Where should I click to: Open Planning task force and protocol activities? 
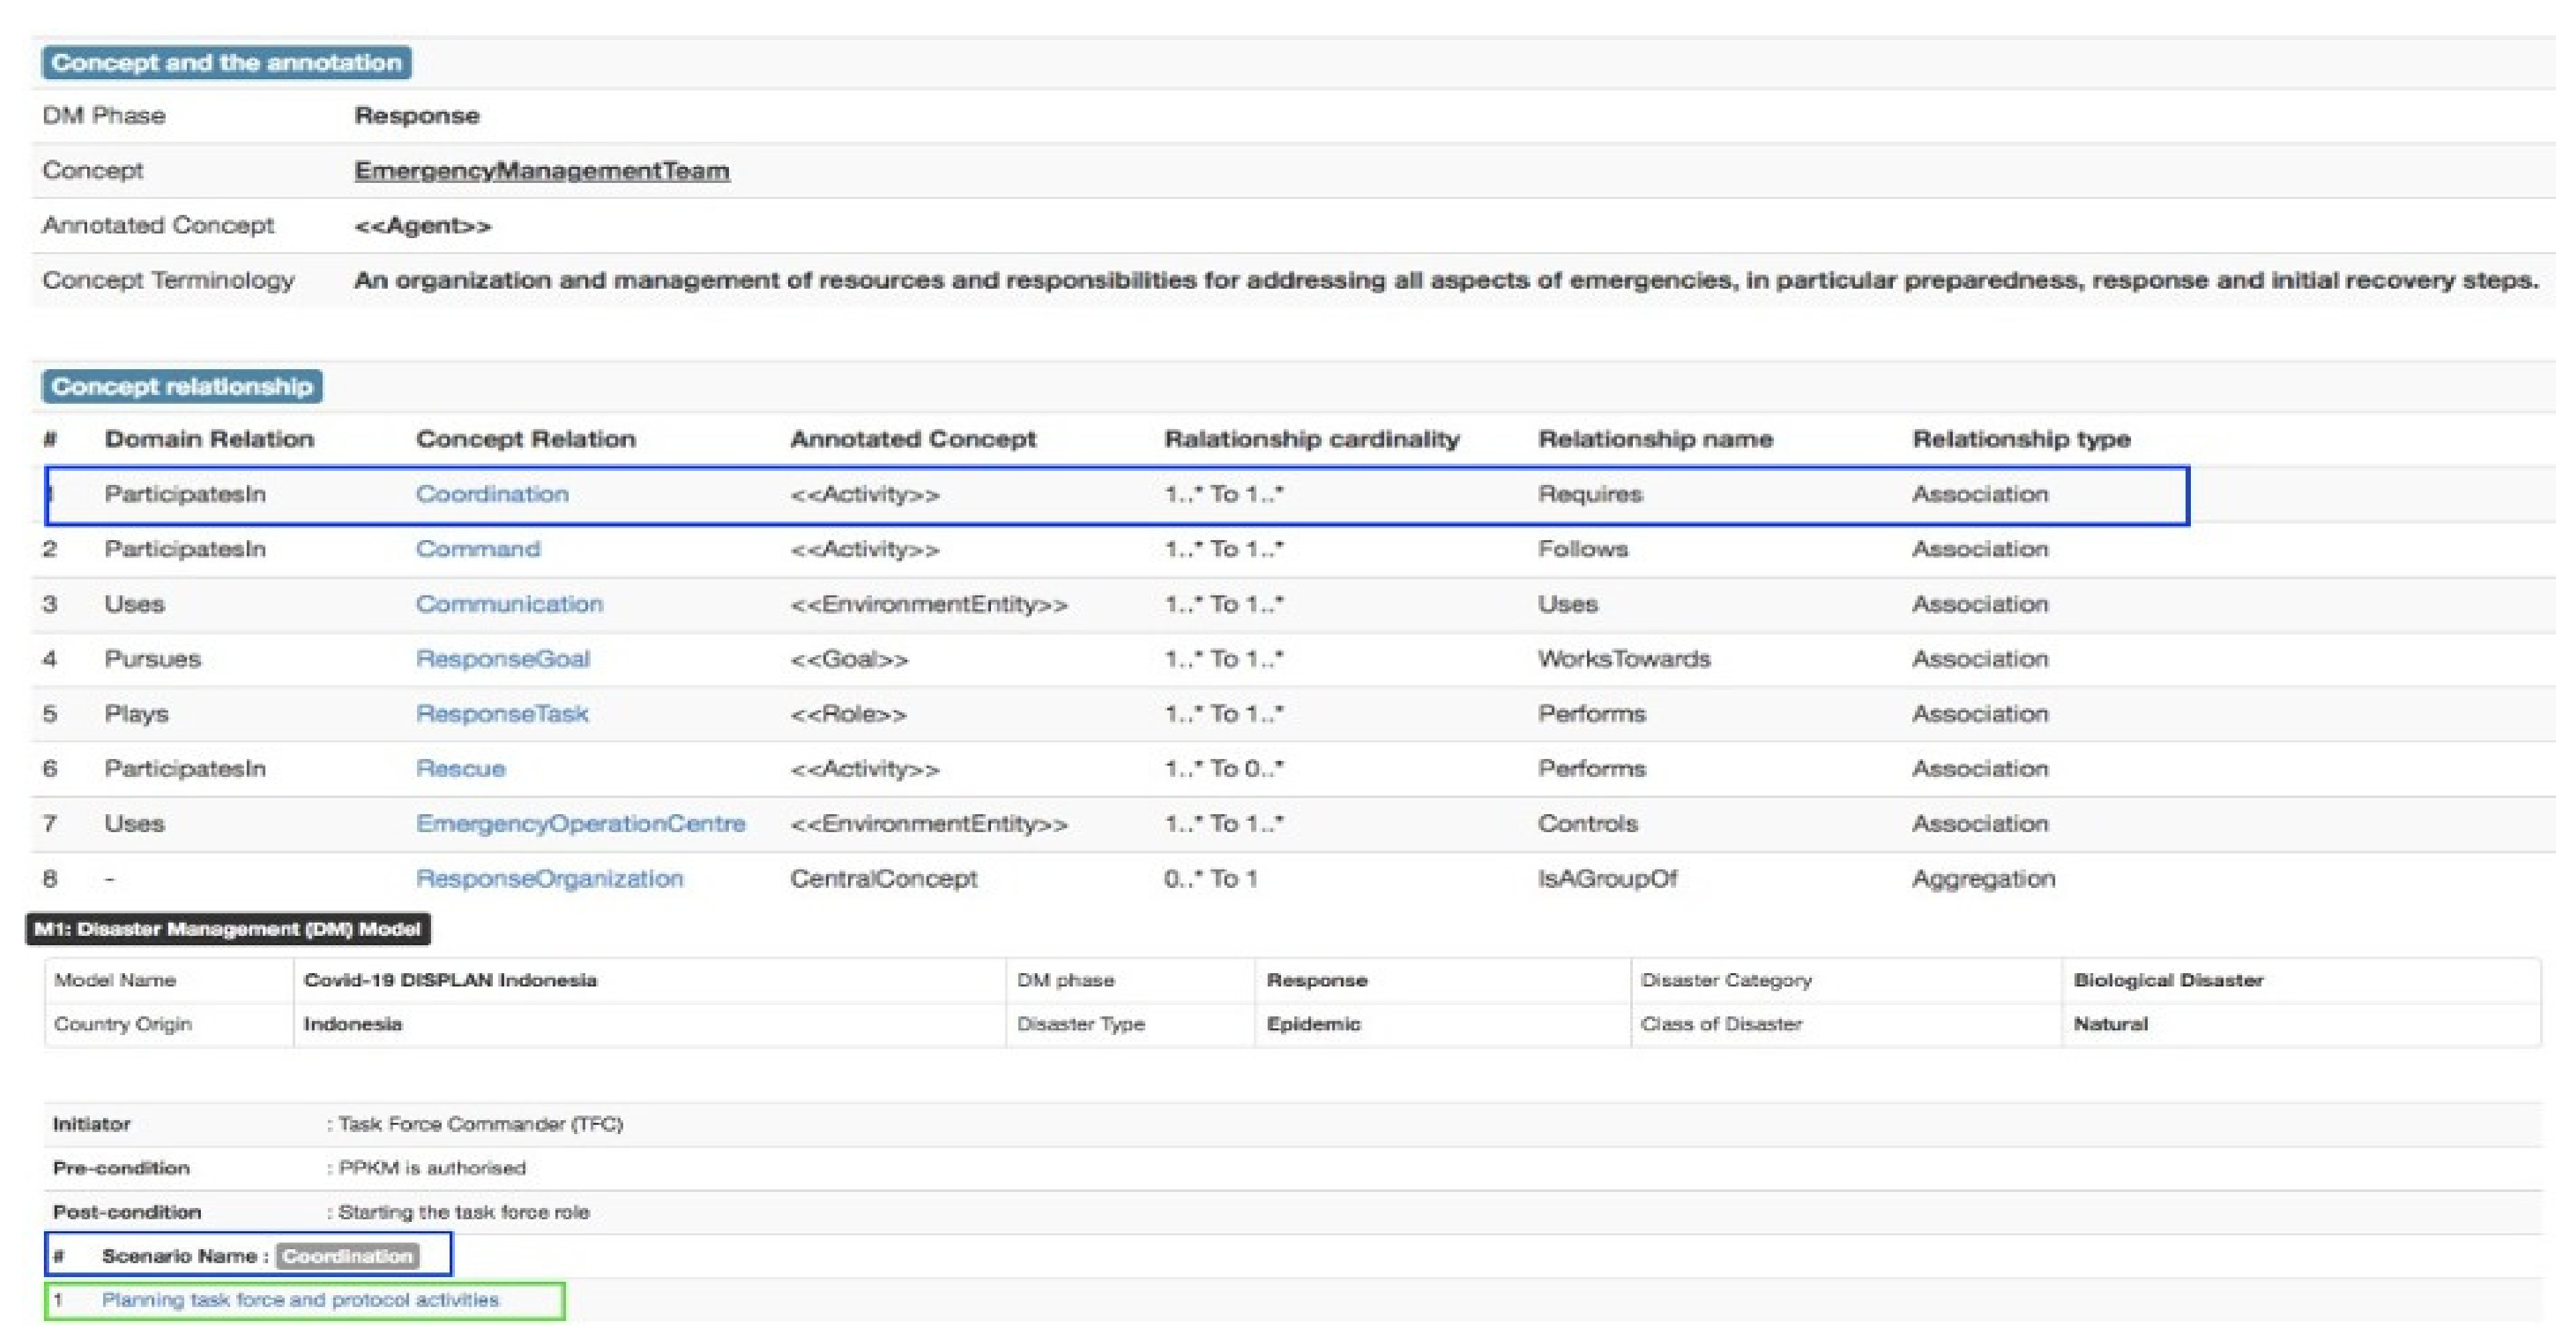tap(300, 1300)
